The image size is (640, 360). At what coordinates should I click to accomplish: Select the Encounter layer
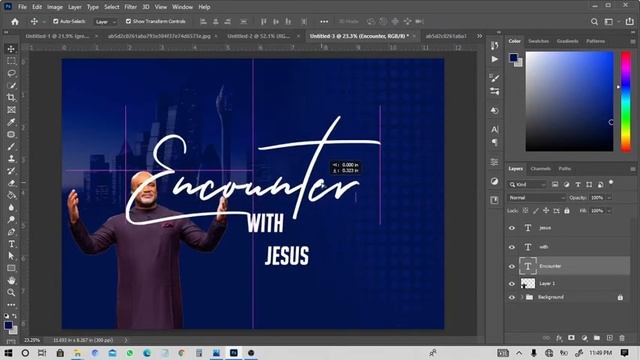568,266
